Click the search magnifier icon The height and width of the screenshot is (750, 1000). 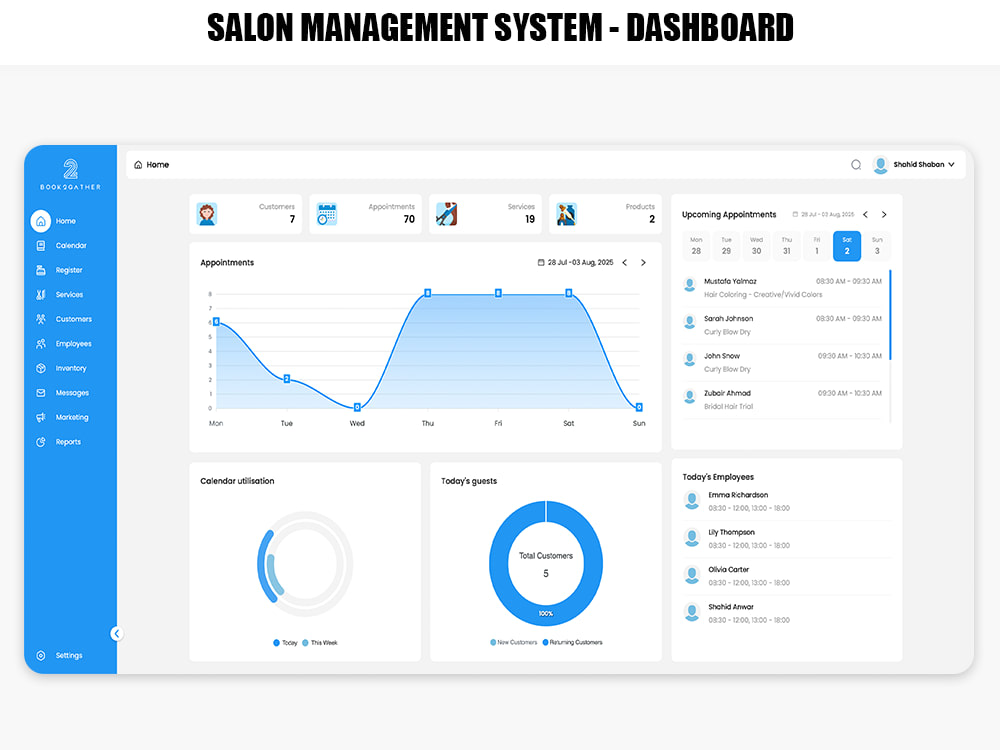[x=856, y=165]
